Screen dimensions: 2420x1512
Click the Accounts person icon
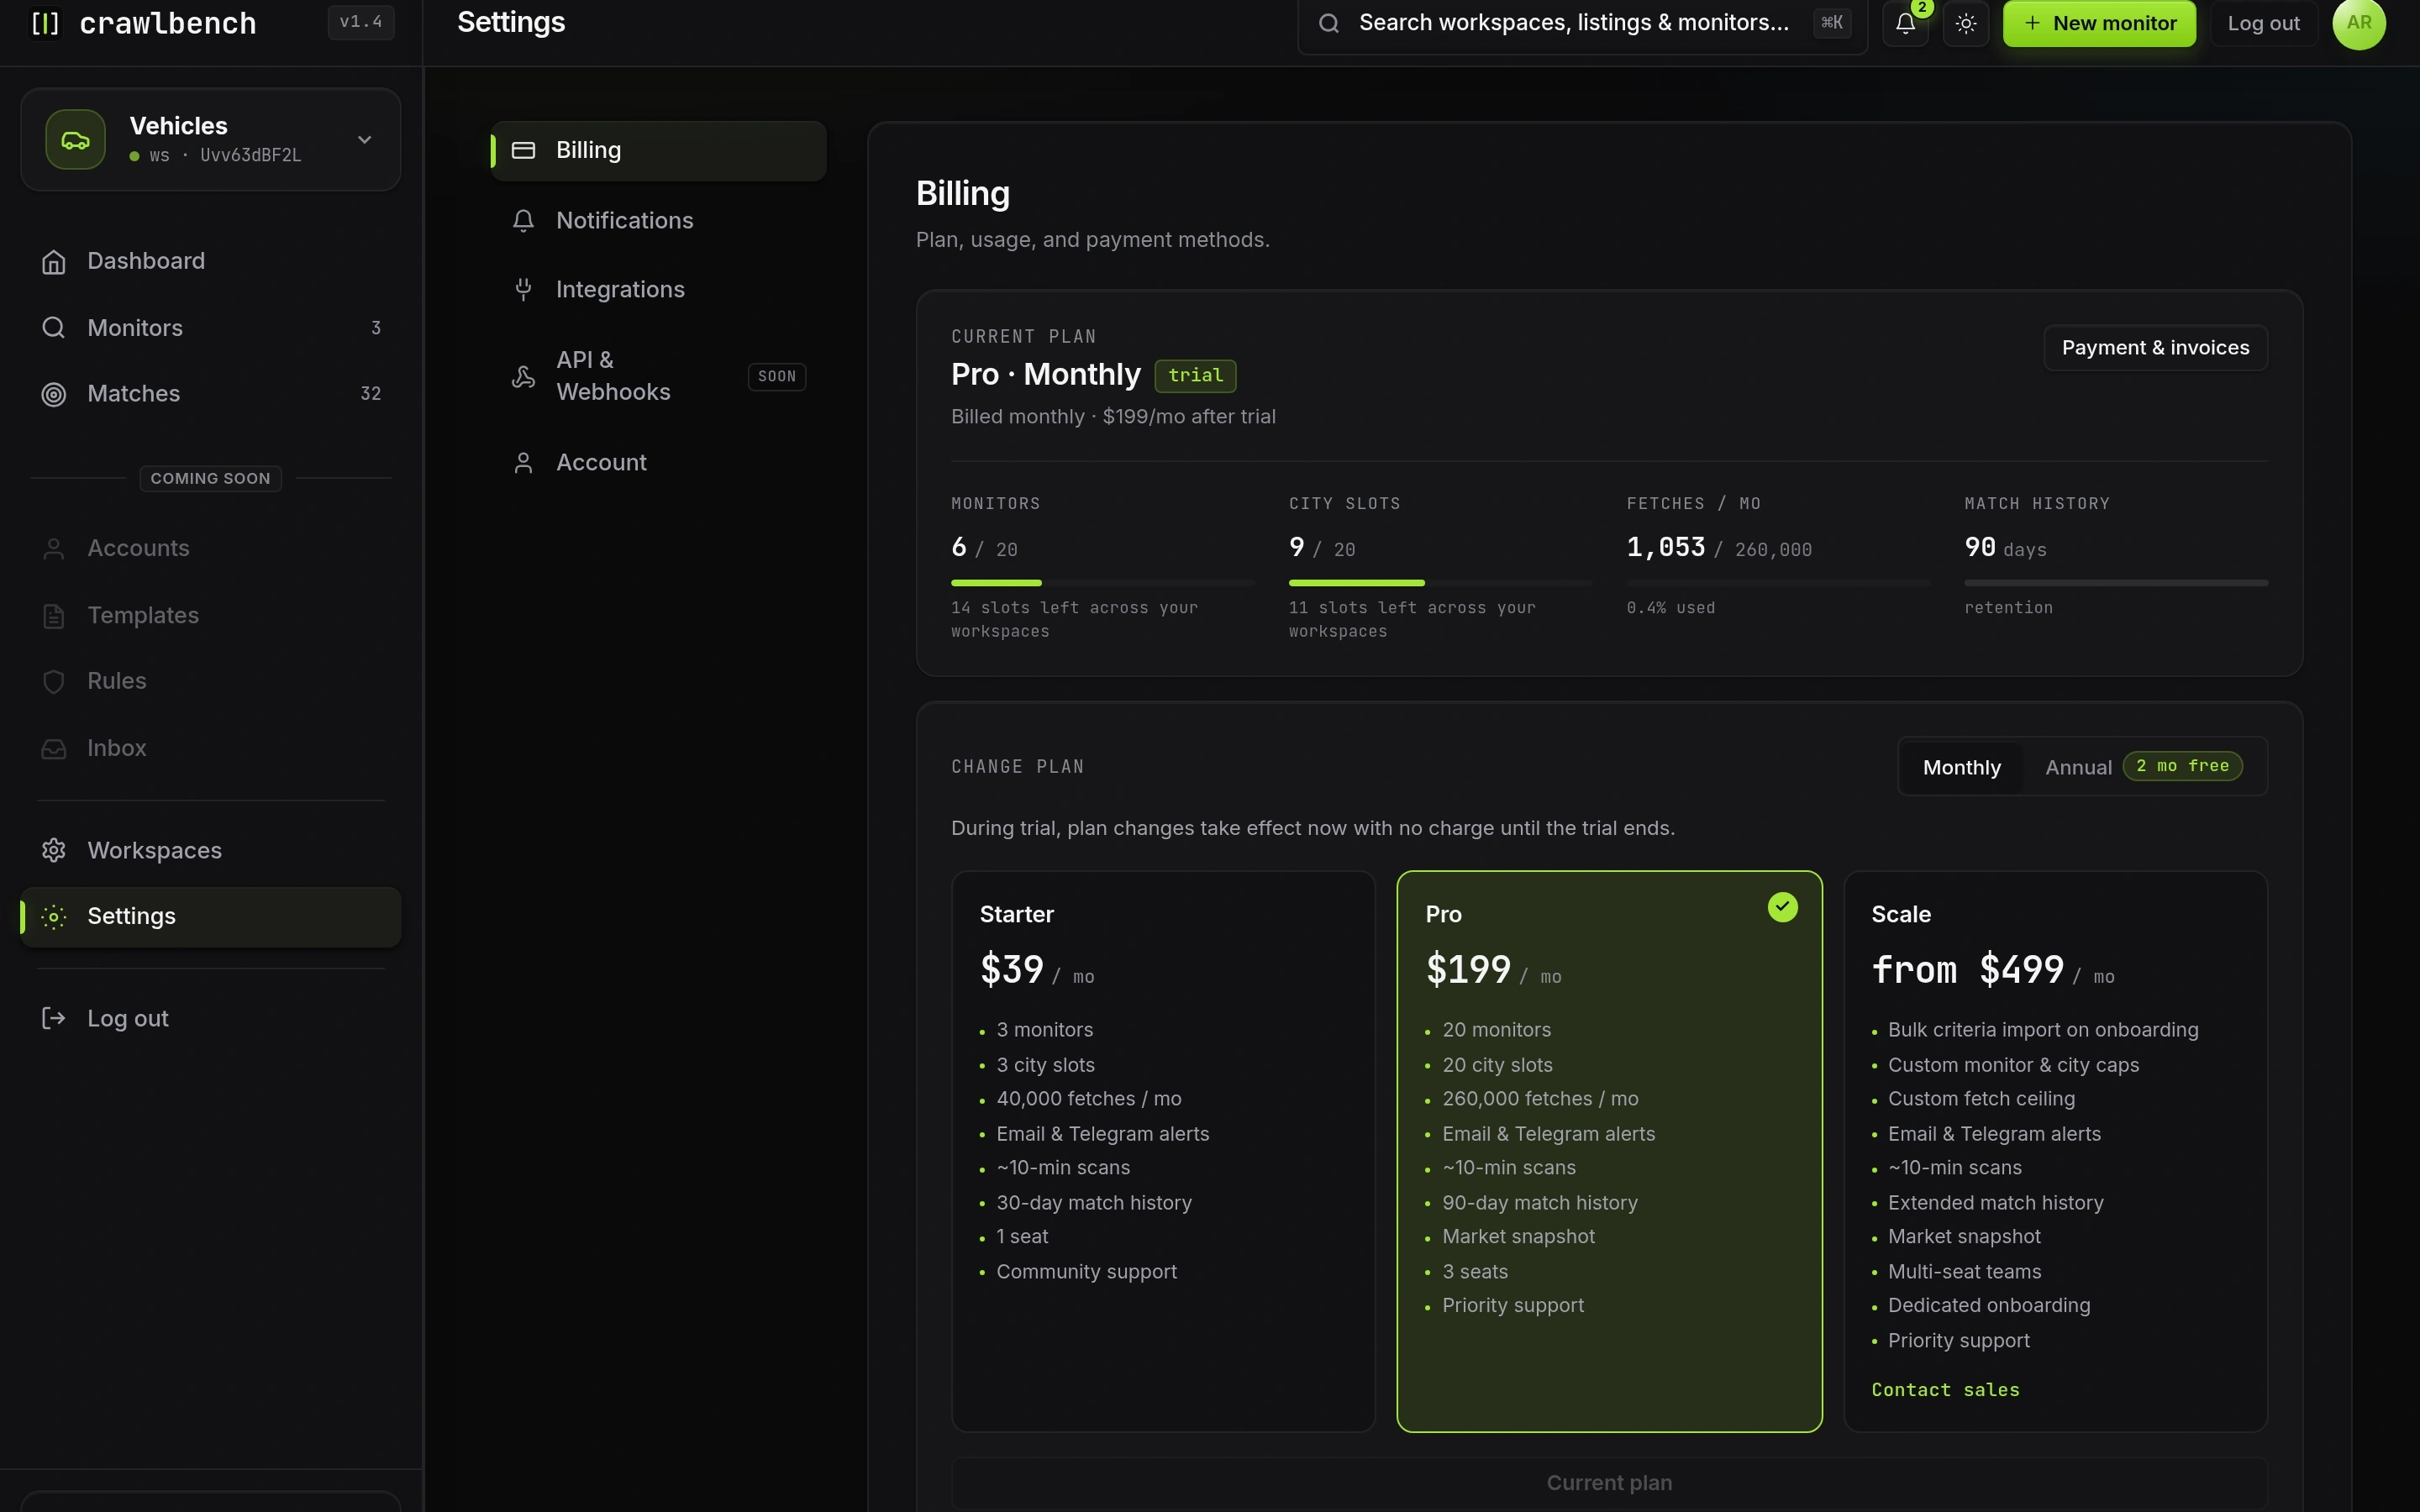click(54, 549)
